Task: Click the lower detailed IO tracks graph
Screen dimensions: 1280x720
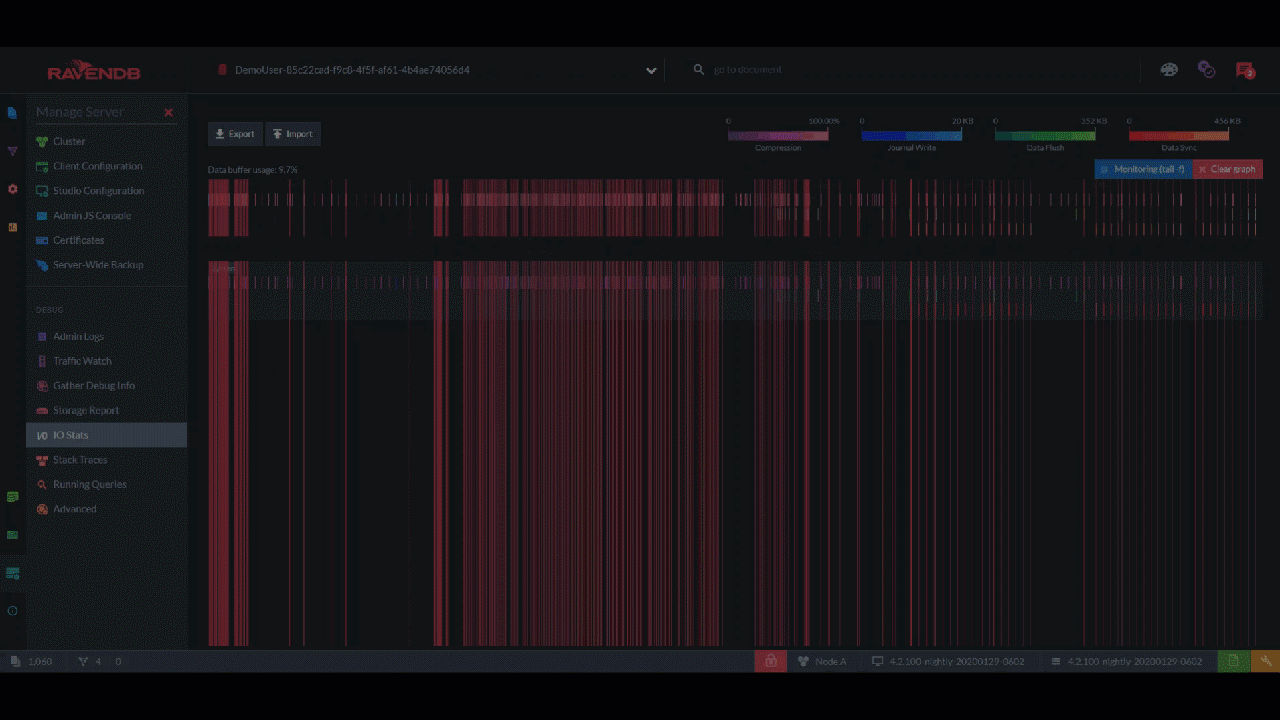Action: (x=735, y=454)
